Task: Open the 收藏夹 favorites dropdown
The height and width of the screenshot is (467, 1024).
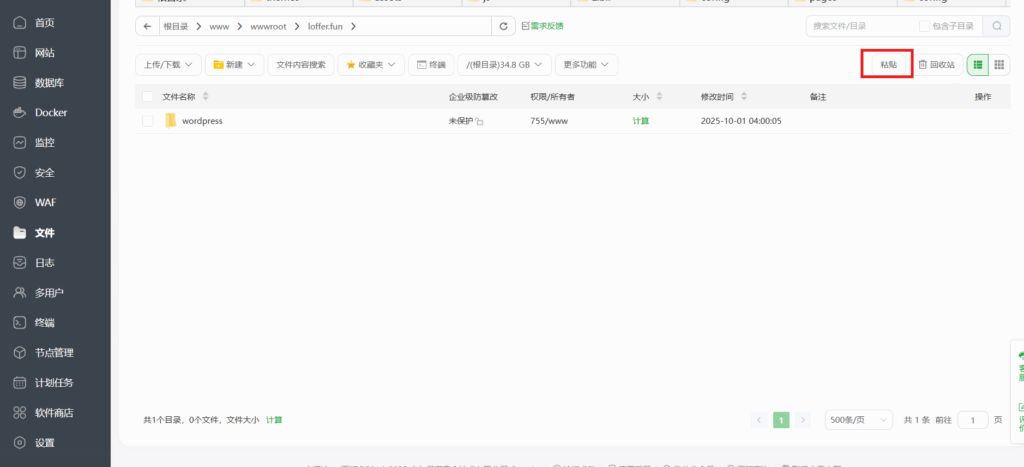Action: pyautogui.click(x=371, y=65)
